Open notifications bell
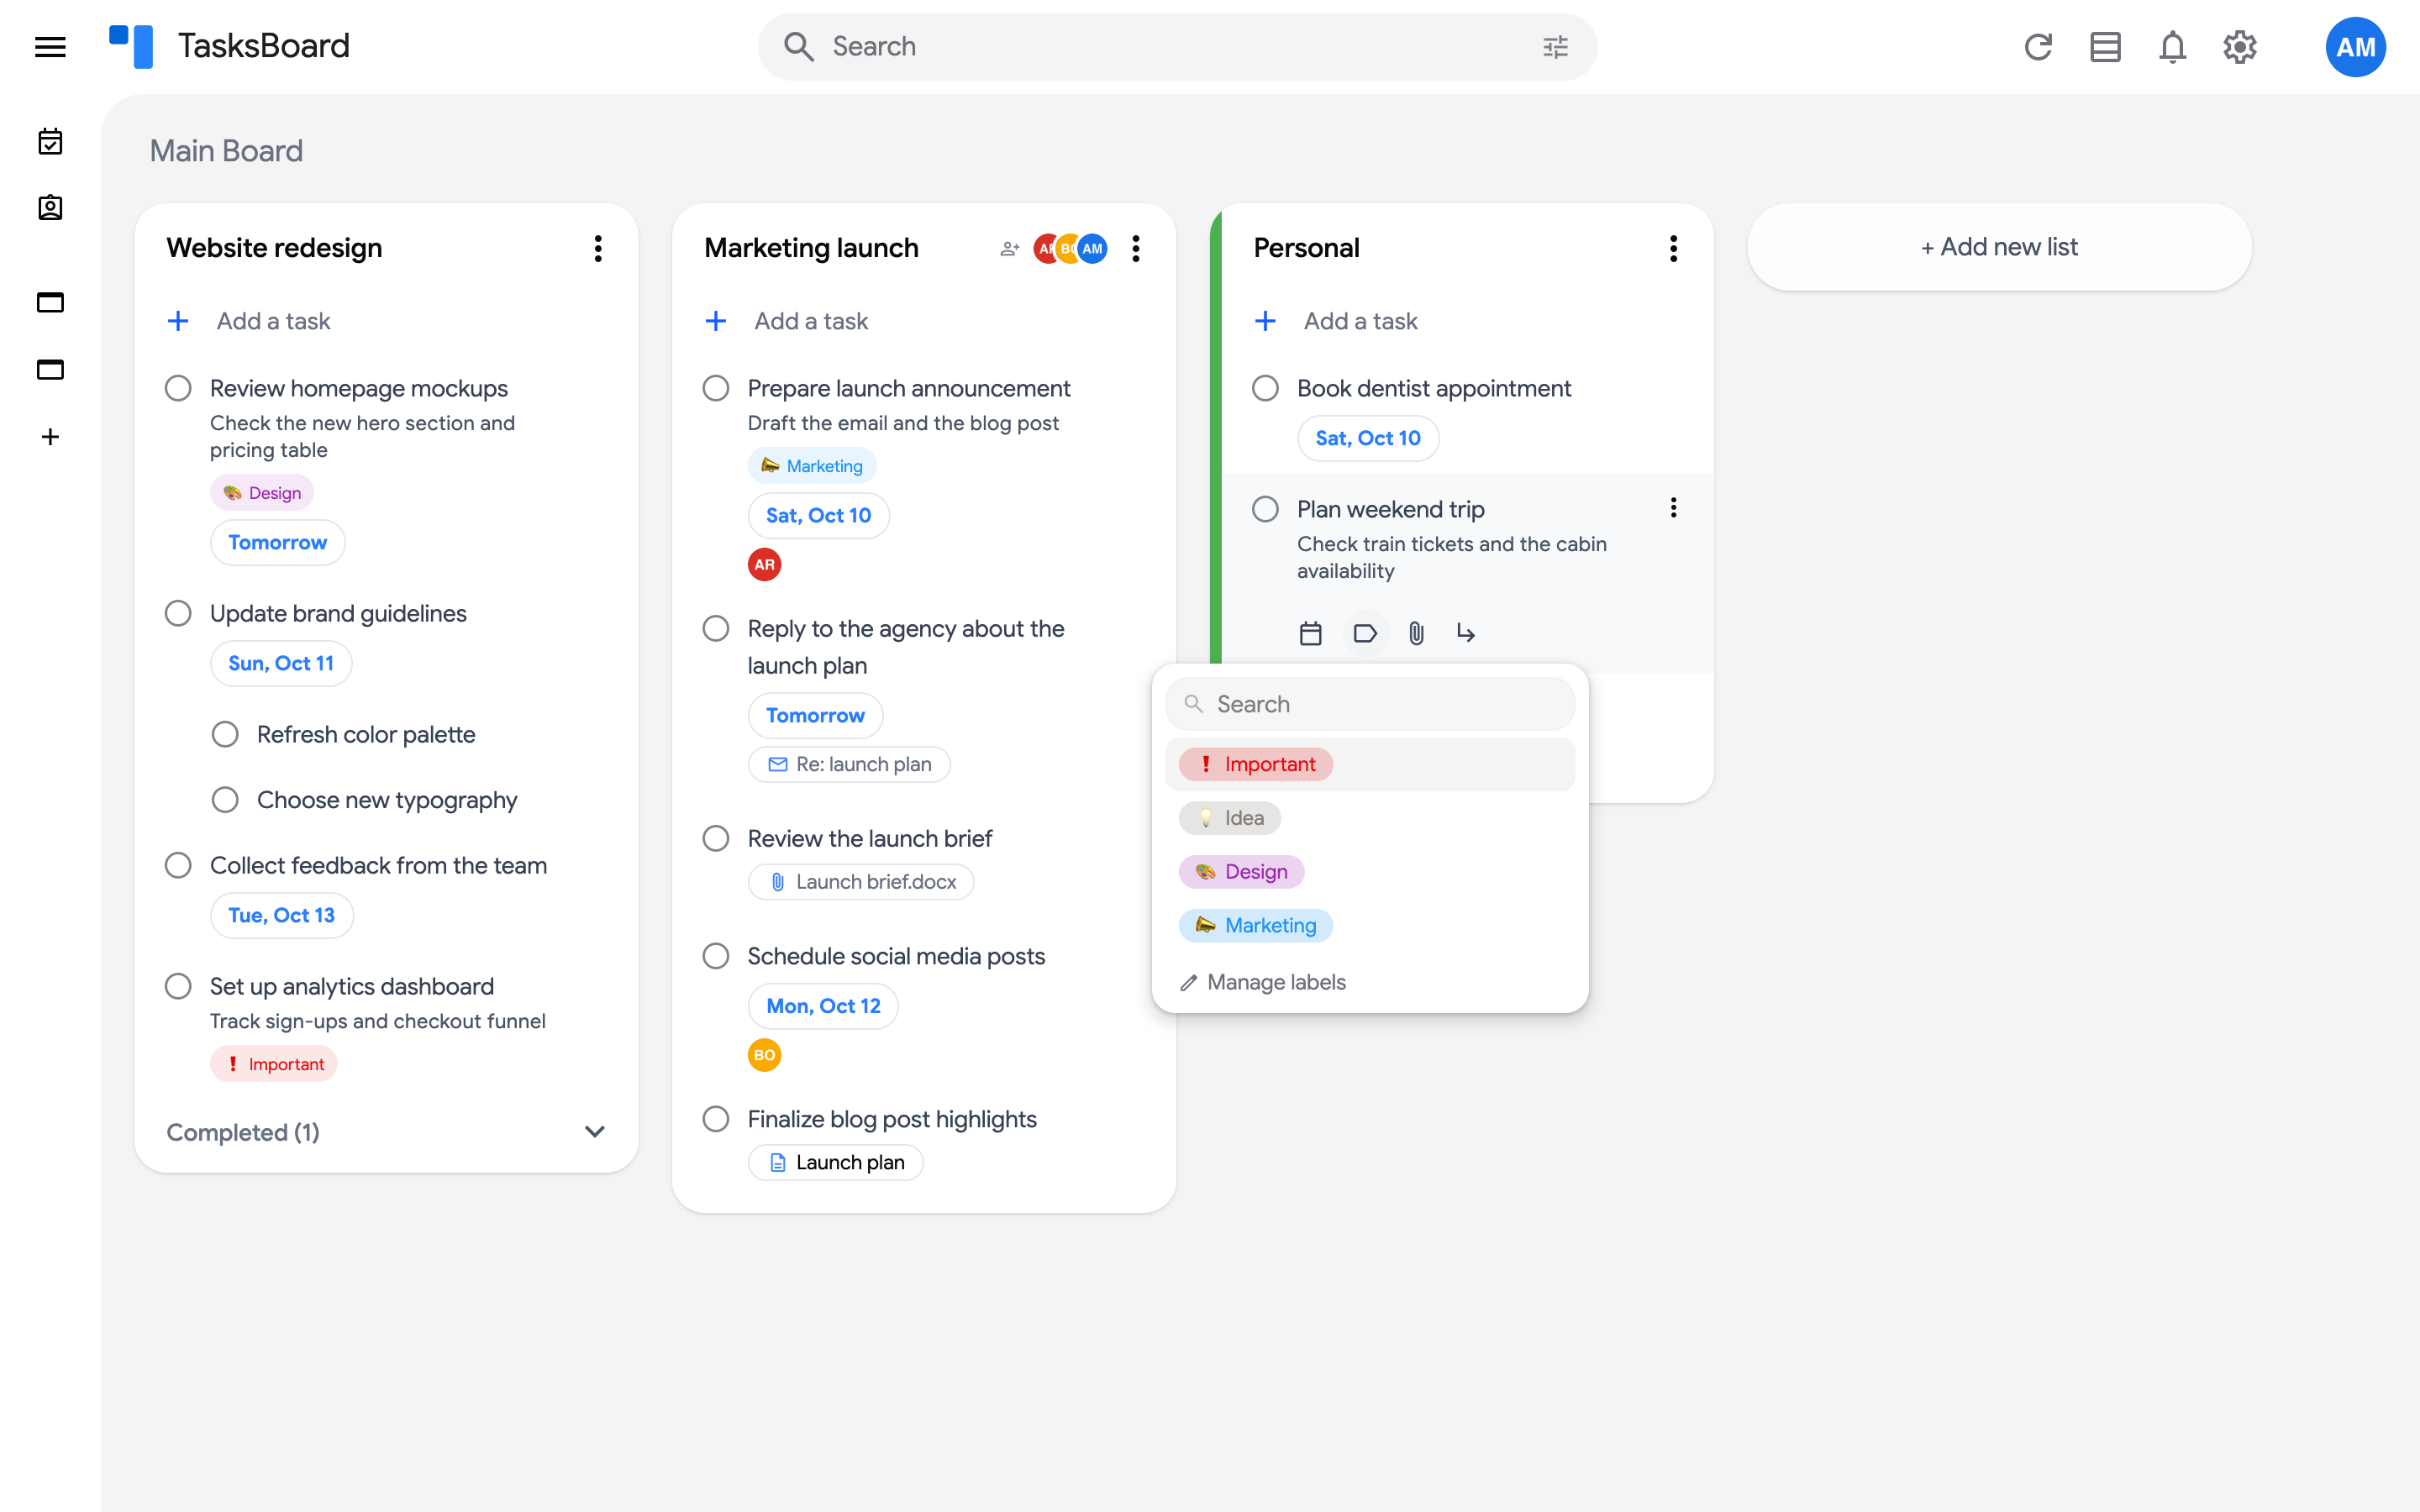The height and width of the screenshot is (1512, 2420). [x=2172, y=47]
